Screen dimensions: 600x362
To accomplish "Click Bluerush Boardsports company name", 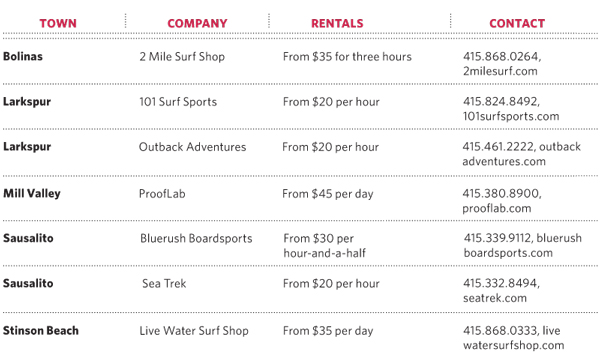I will [196, 238].
